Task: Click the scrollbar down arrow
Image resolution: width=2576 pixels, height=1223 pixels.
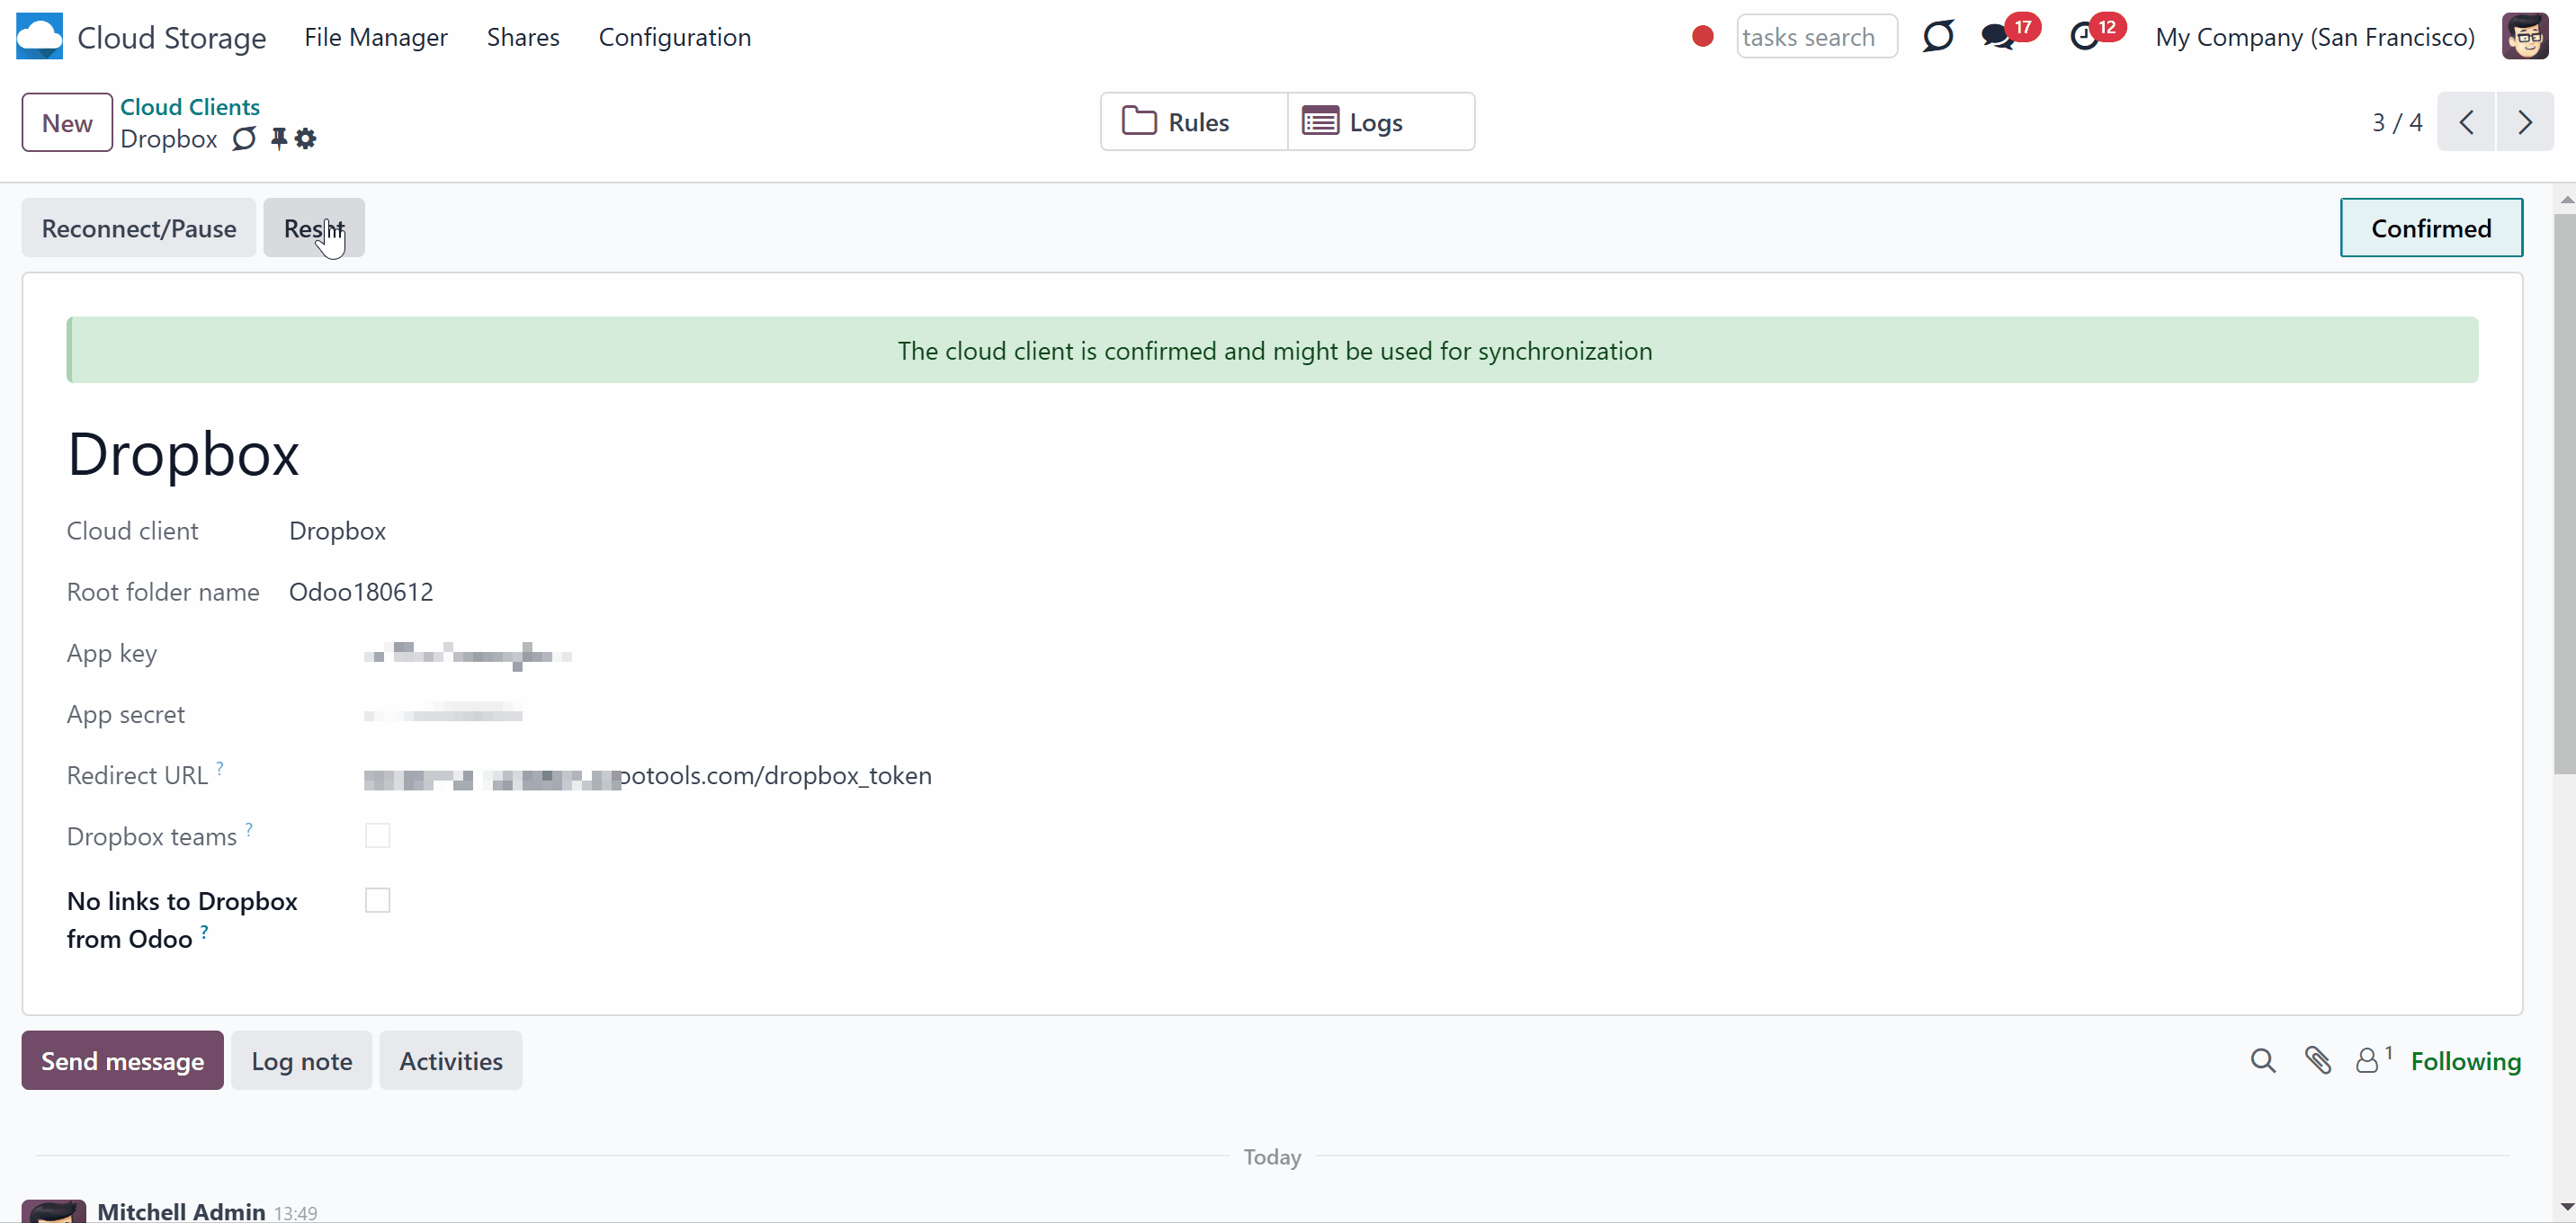Action: click(2565, 1207)
